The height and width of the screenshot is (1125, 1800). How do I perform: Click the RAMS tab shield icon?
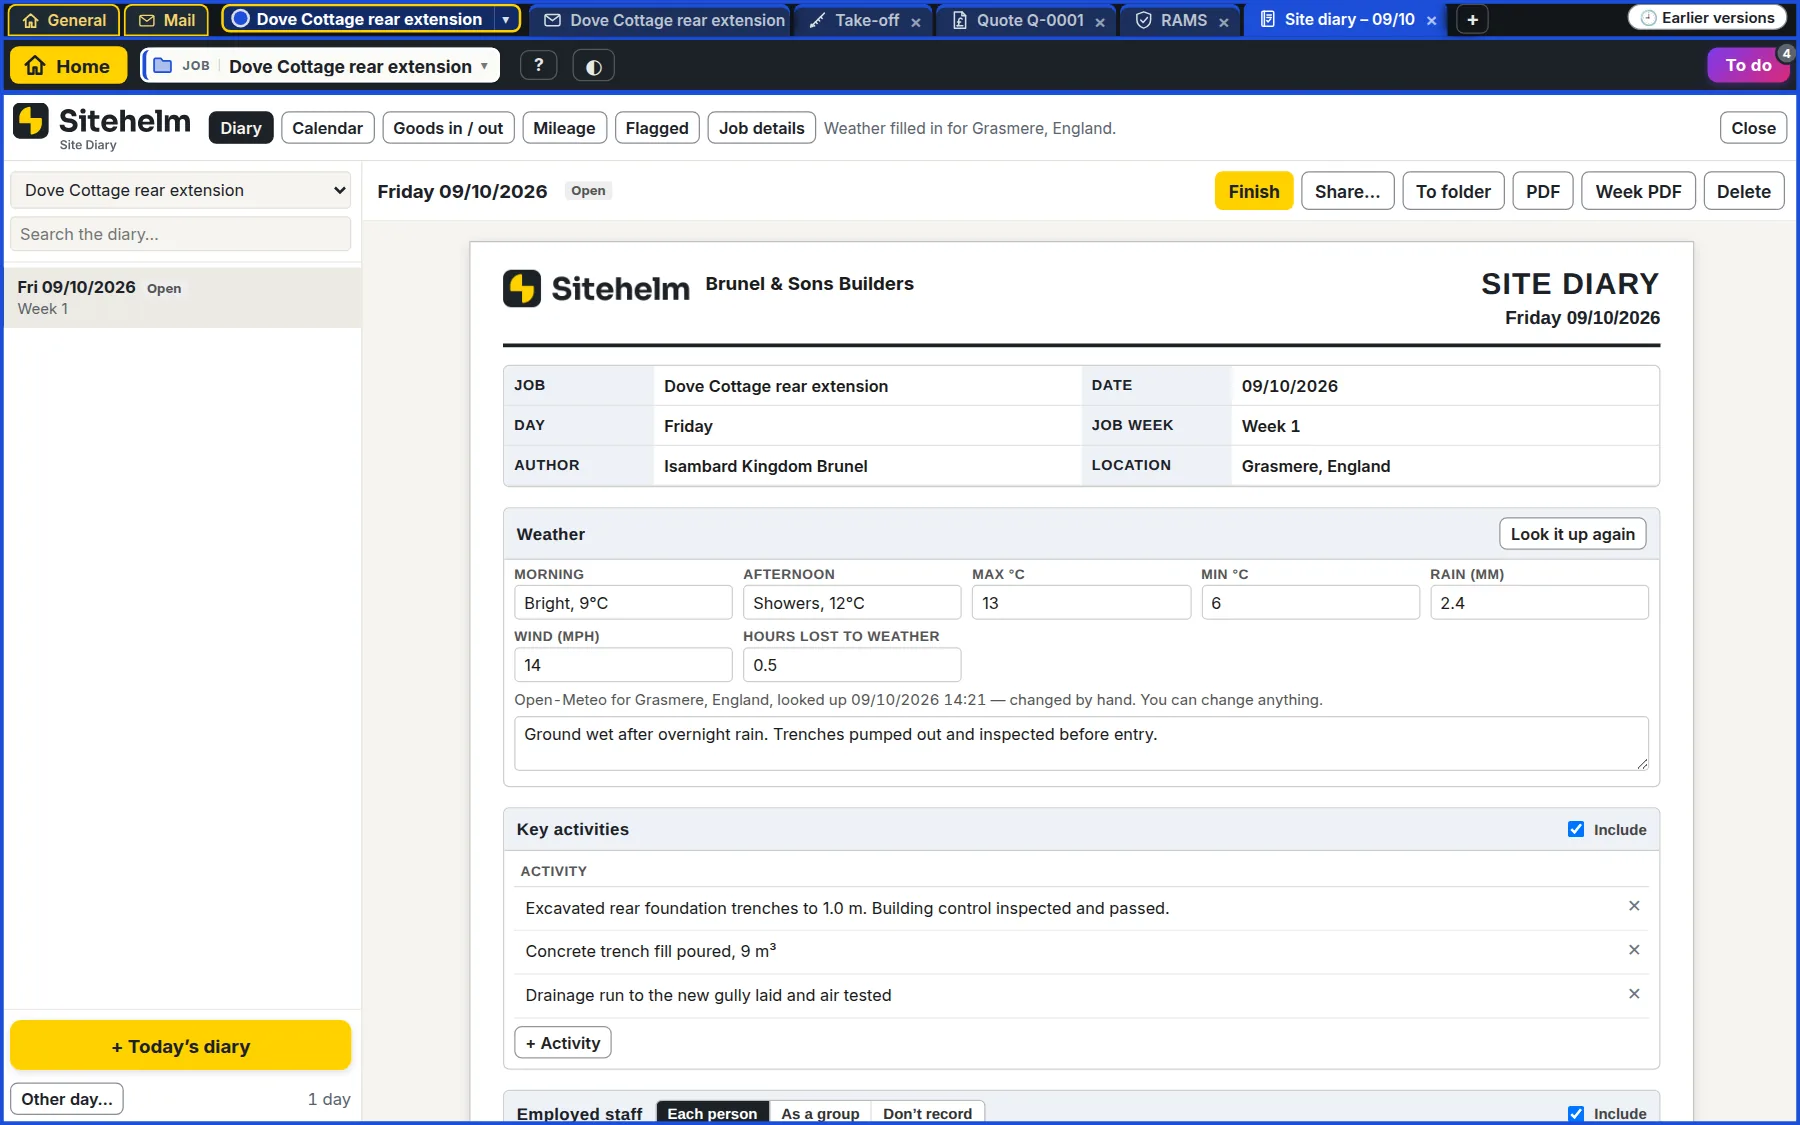tap(1144, 20)
